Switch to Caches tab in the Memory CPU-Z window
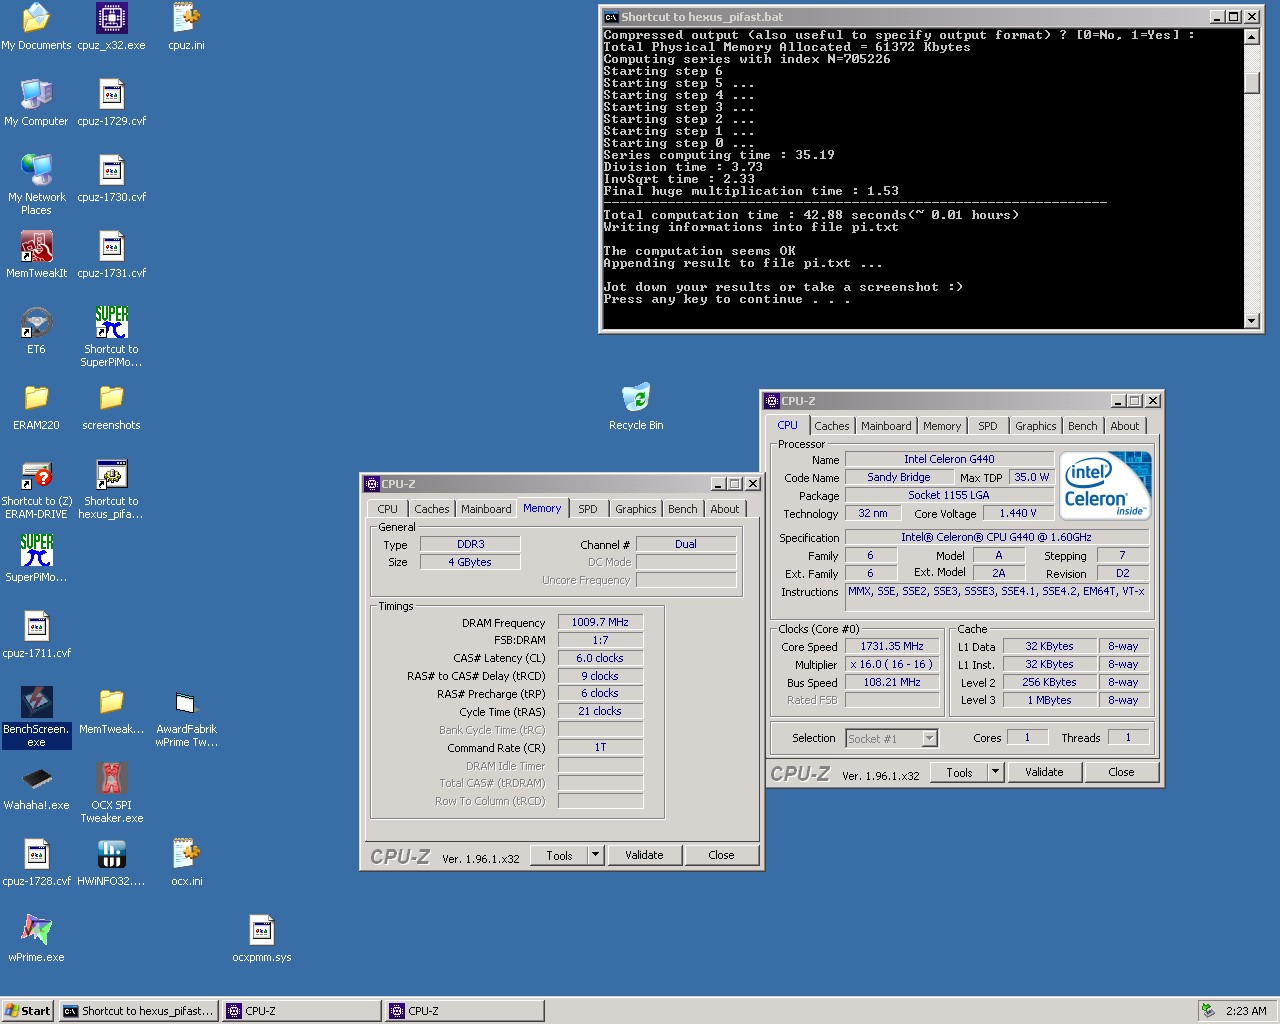Screen dimensions: 1280x1024 pyautogui.click(x=432, y=509)
